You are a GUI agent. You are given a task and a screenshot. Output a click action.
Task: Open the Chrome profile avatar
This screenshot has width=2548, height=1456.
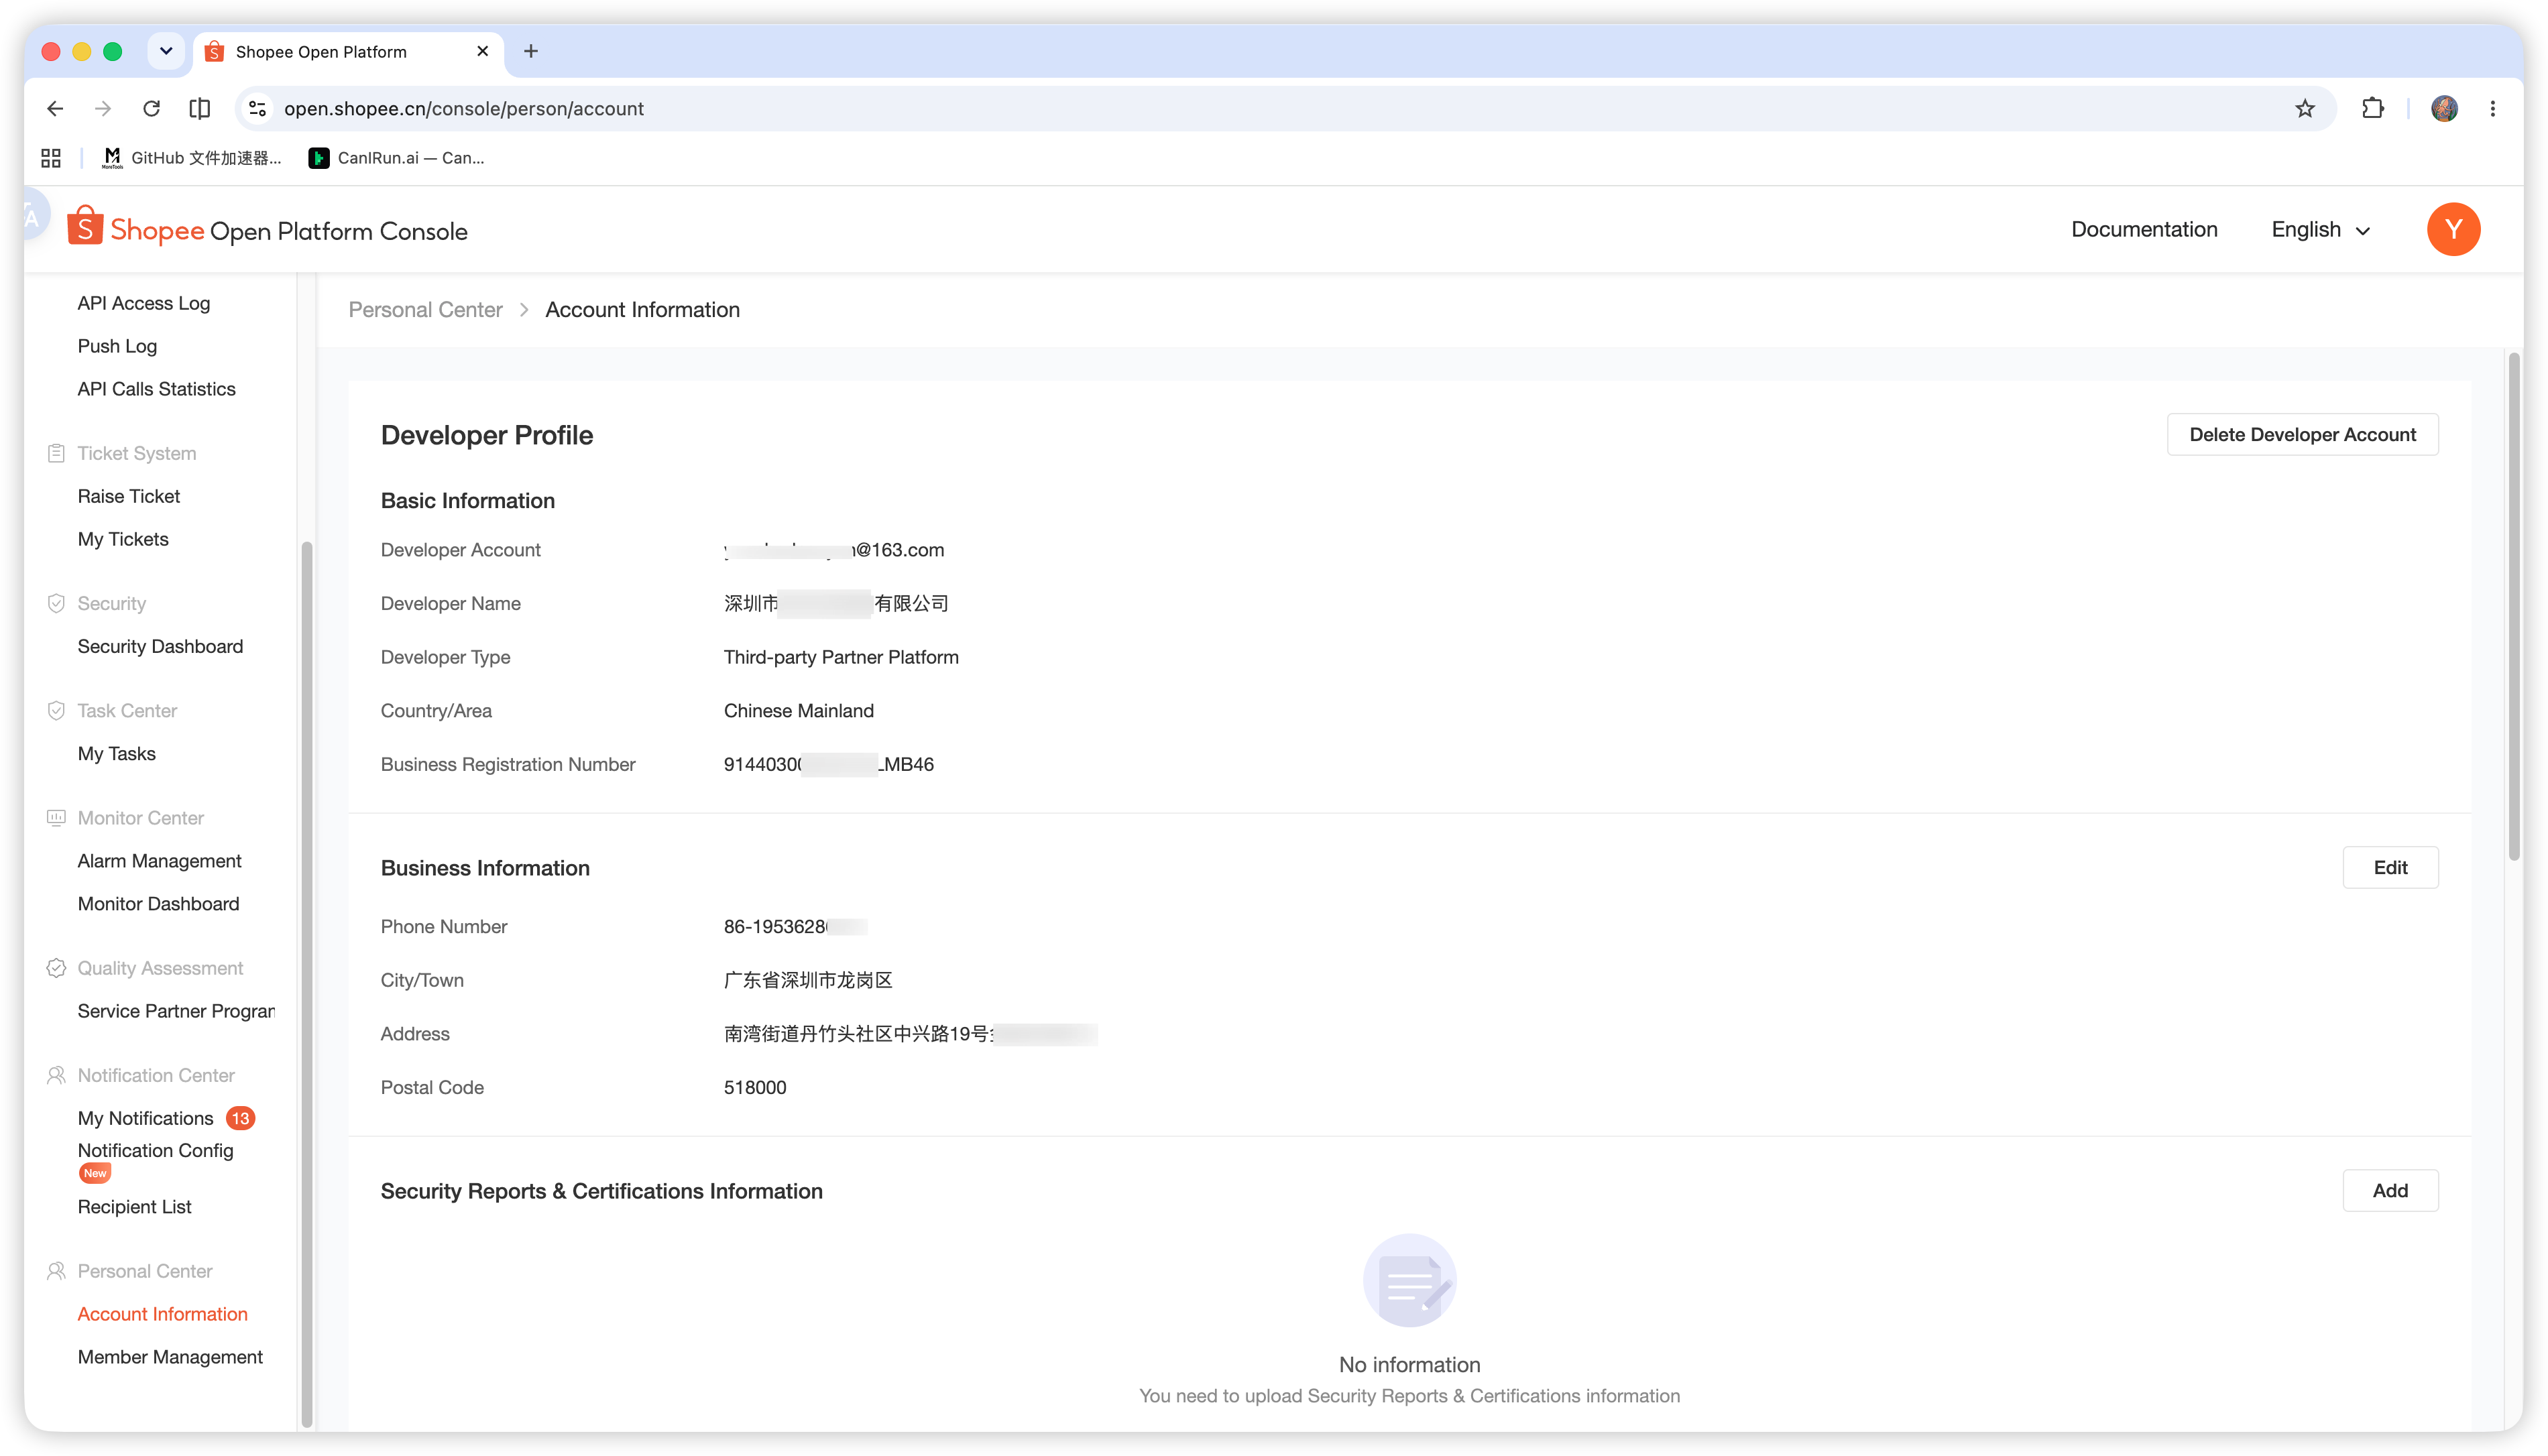click(x=2444, y=108)
